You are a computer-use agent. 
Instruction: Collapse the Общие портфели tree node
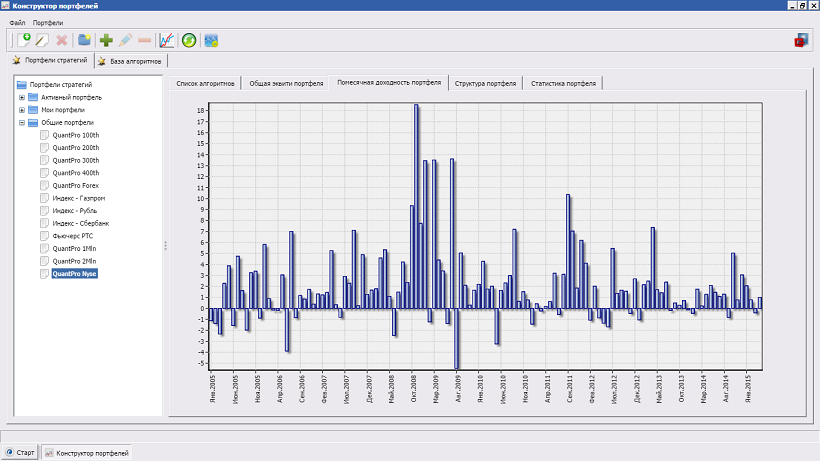point(22,123)
